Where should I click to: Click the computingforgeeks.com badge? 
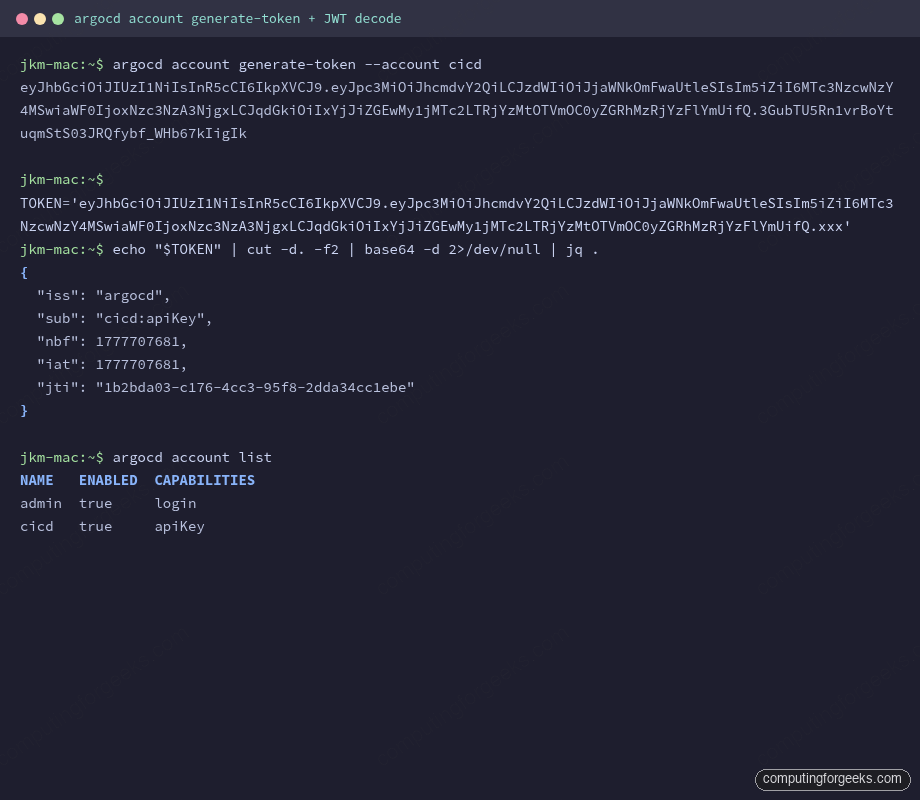(832, 779)
